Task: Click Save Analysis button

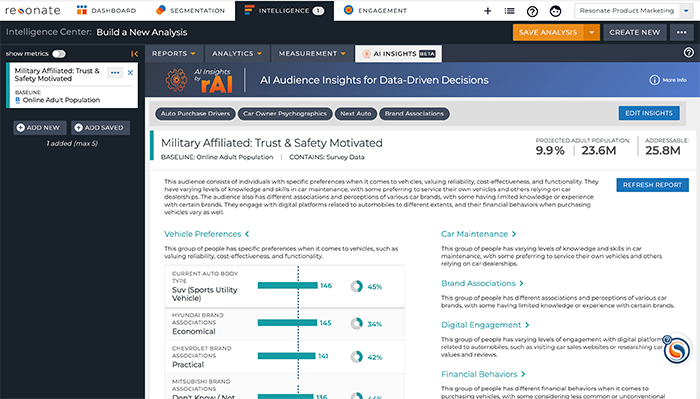Action: click(x=548, y=32)
